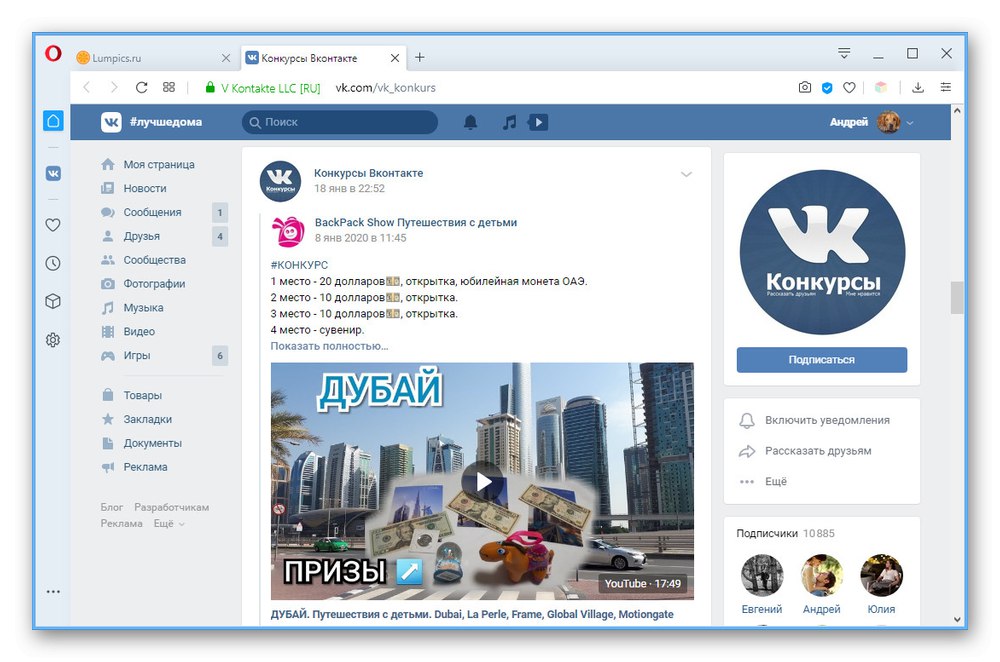Open the VK messenger icon in Opera sidebar
This screenshot has width=1000, height=662.
[x=53, y=173]
